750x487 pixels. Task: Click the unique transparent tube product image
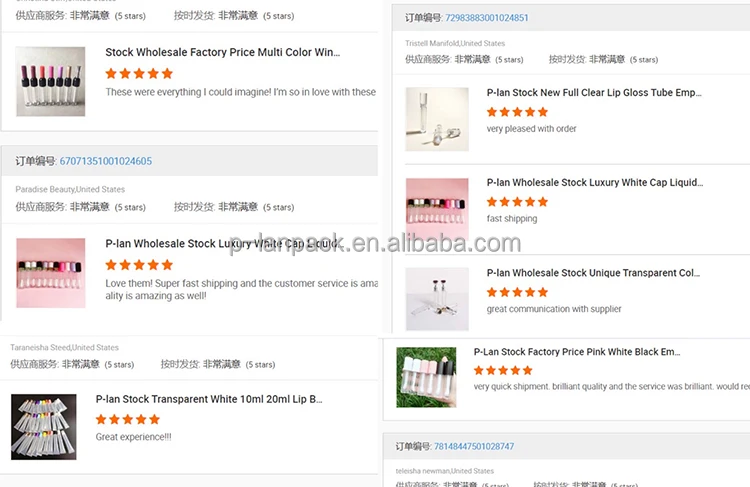point(437,299)
